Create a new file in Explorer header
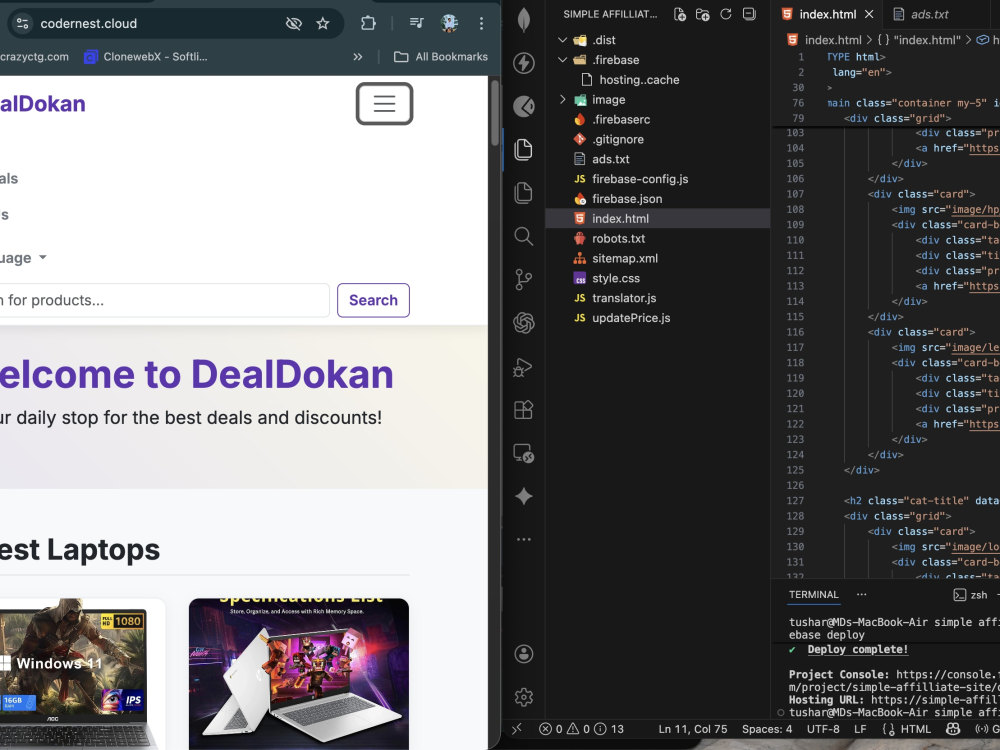Screen dimensions: 1000x750 pos(680,14)
